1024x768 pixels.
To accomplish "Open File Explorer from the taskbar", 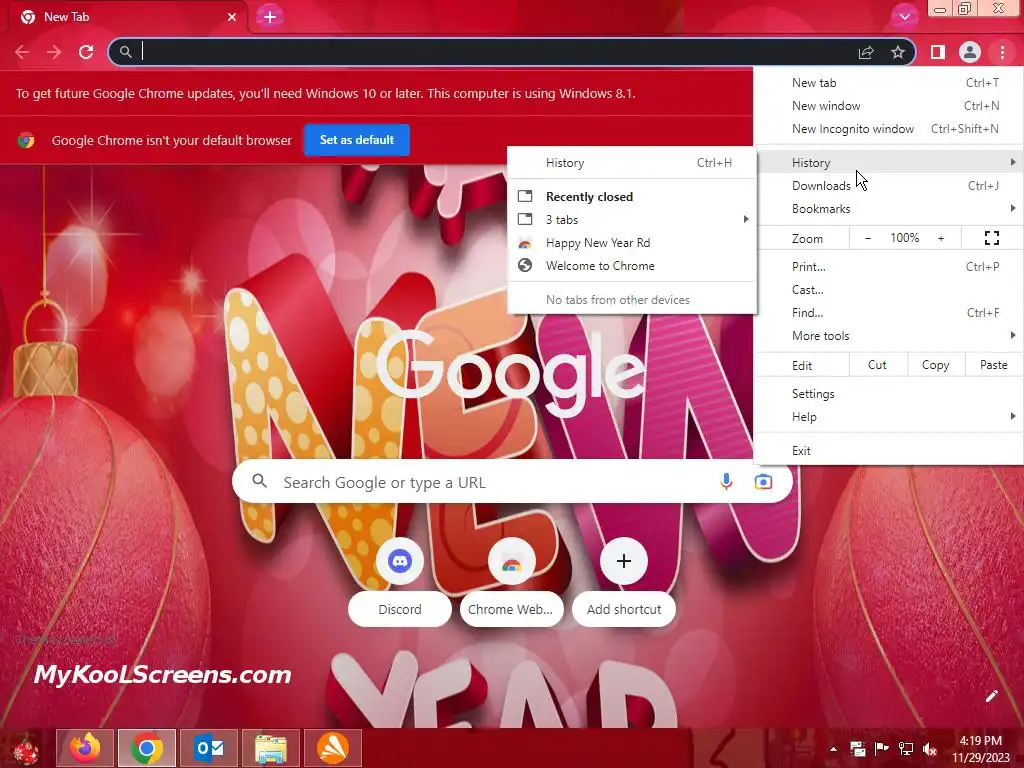I will pyautogui.click(x=271, y=748).
